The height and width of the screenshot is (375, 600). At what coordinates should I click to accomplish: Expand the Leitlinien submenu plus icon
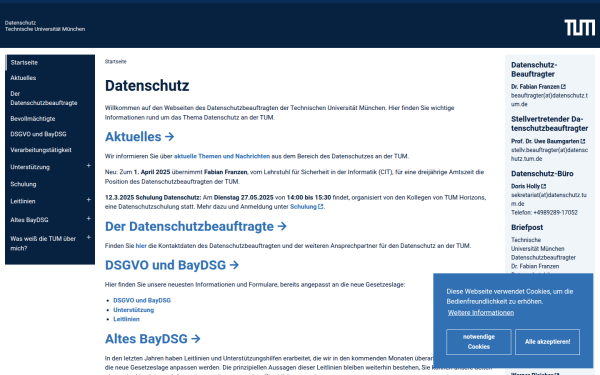[x=88, y=200]
